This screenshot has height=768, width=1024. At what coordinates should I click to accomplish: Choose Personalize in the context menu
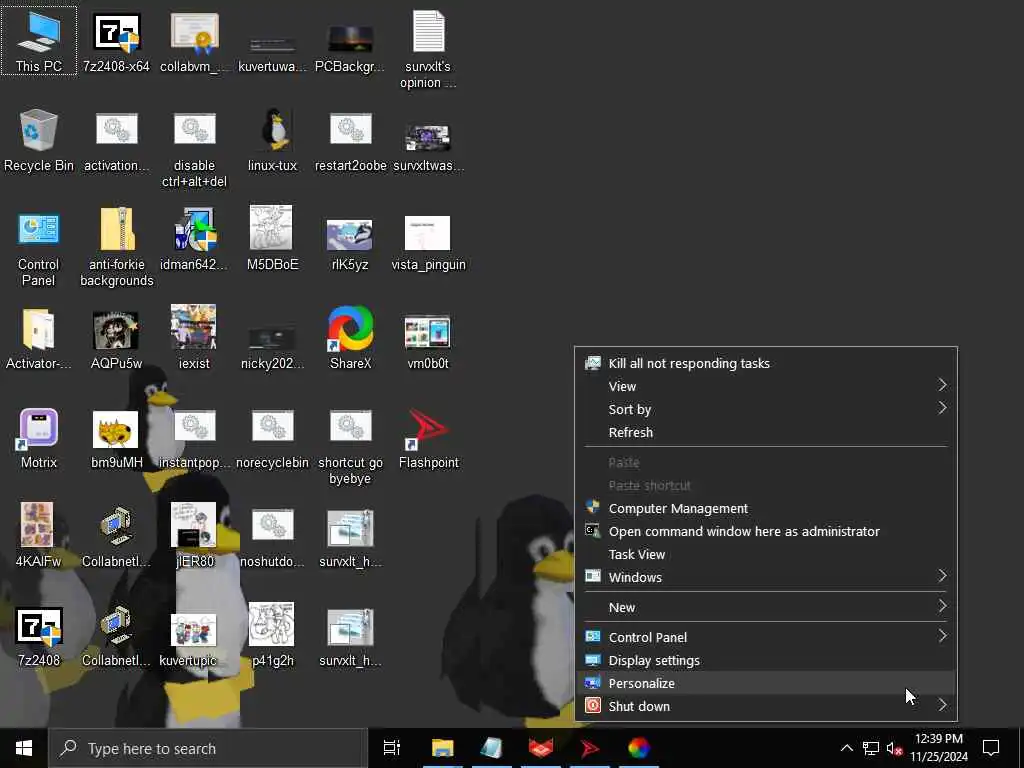pos(766,683)
